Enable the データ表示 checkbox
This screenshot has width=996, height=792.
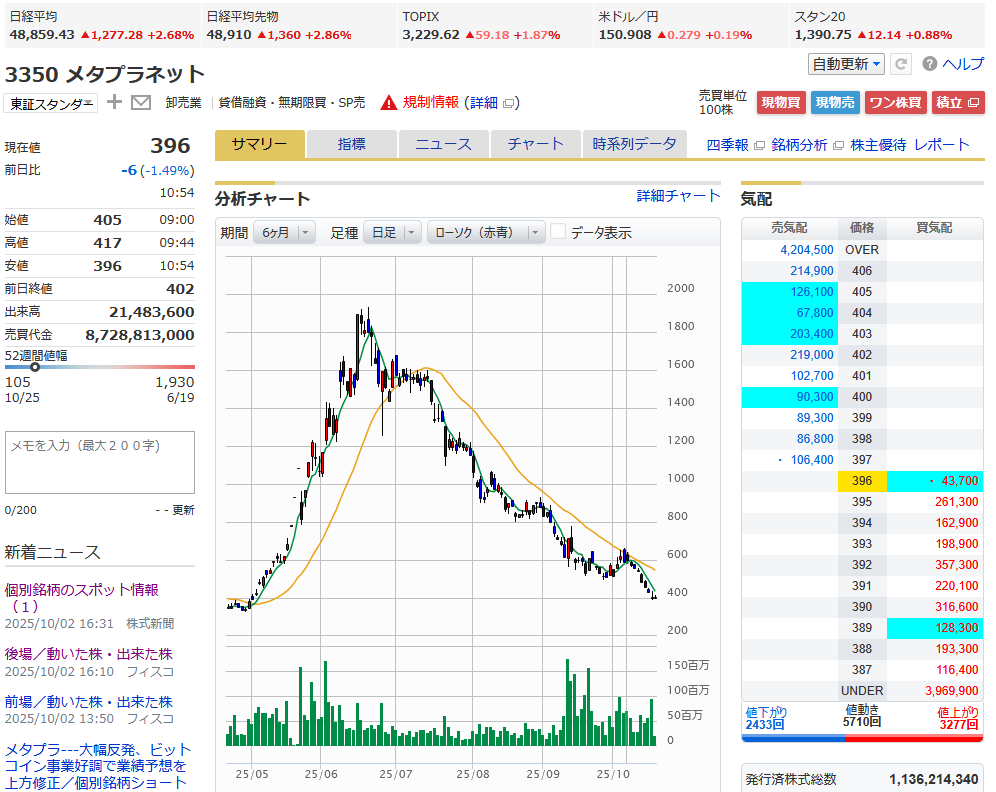(x=558, y=232)
